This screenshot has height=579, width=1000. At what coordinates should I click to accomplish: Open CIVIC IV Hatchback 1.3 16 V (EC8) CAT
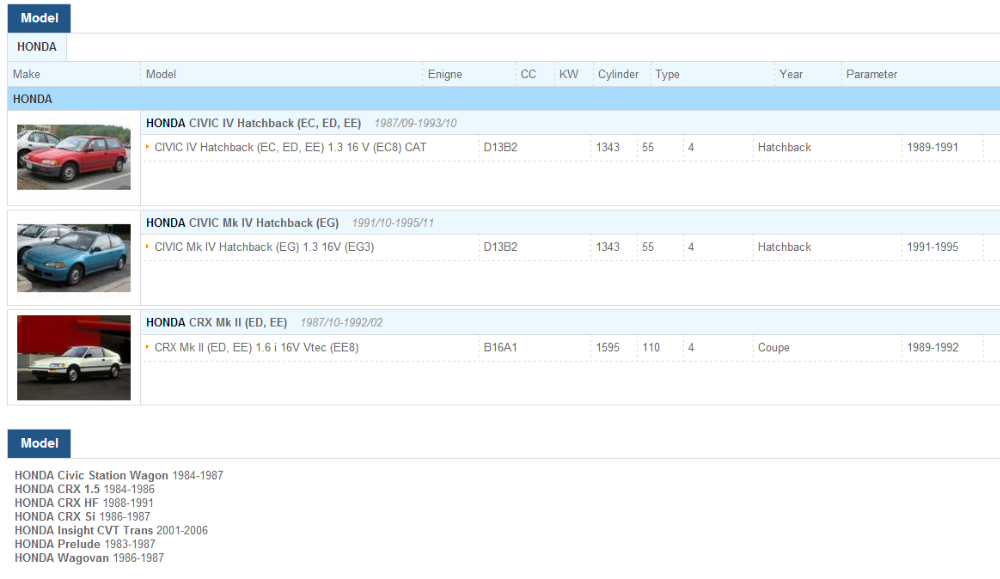[290, 147]
